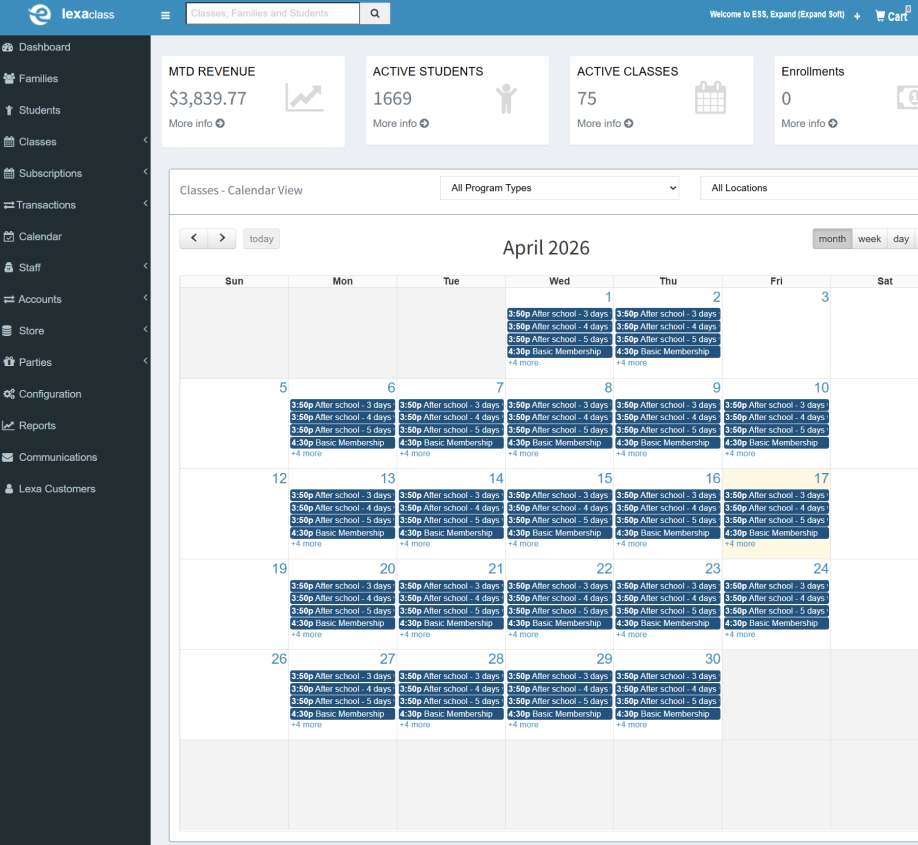Click the Staff lock icon
The width and height of the screenshot is (918, 845).
9,268
